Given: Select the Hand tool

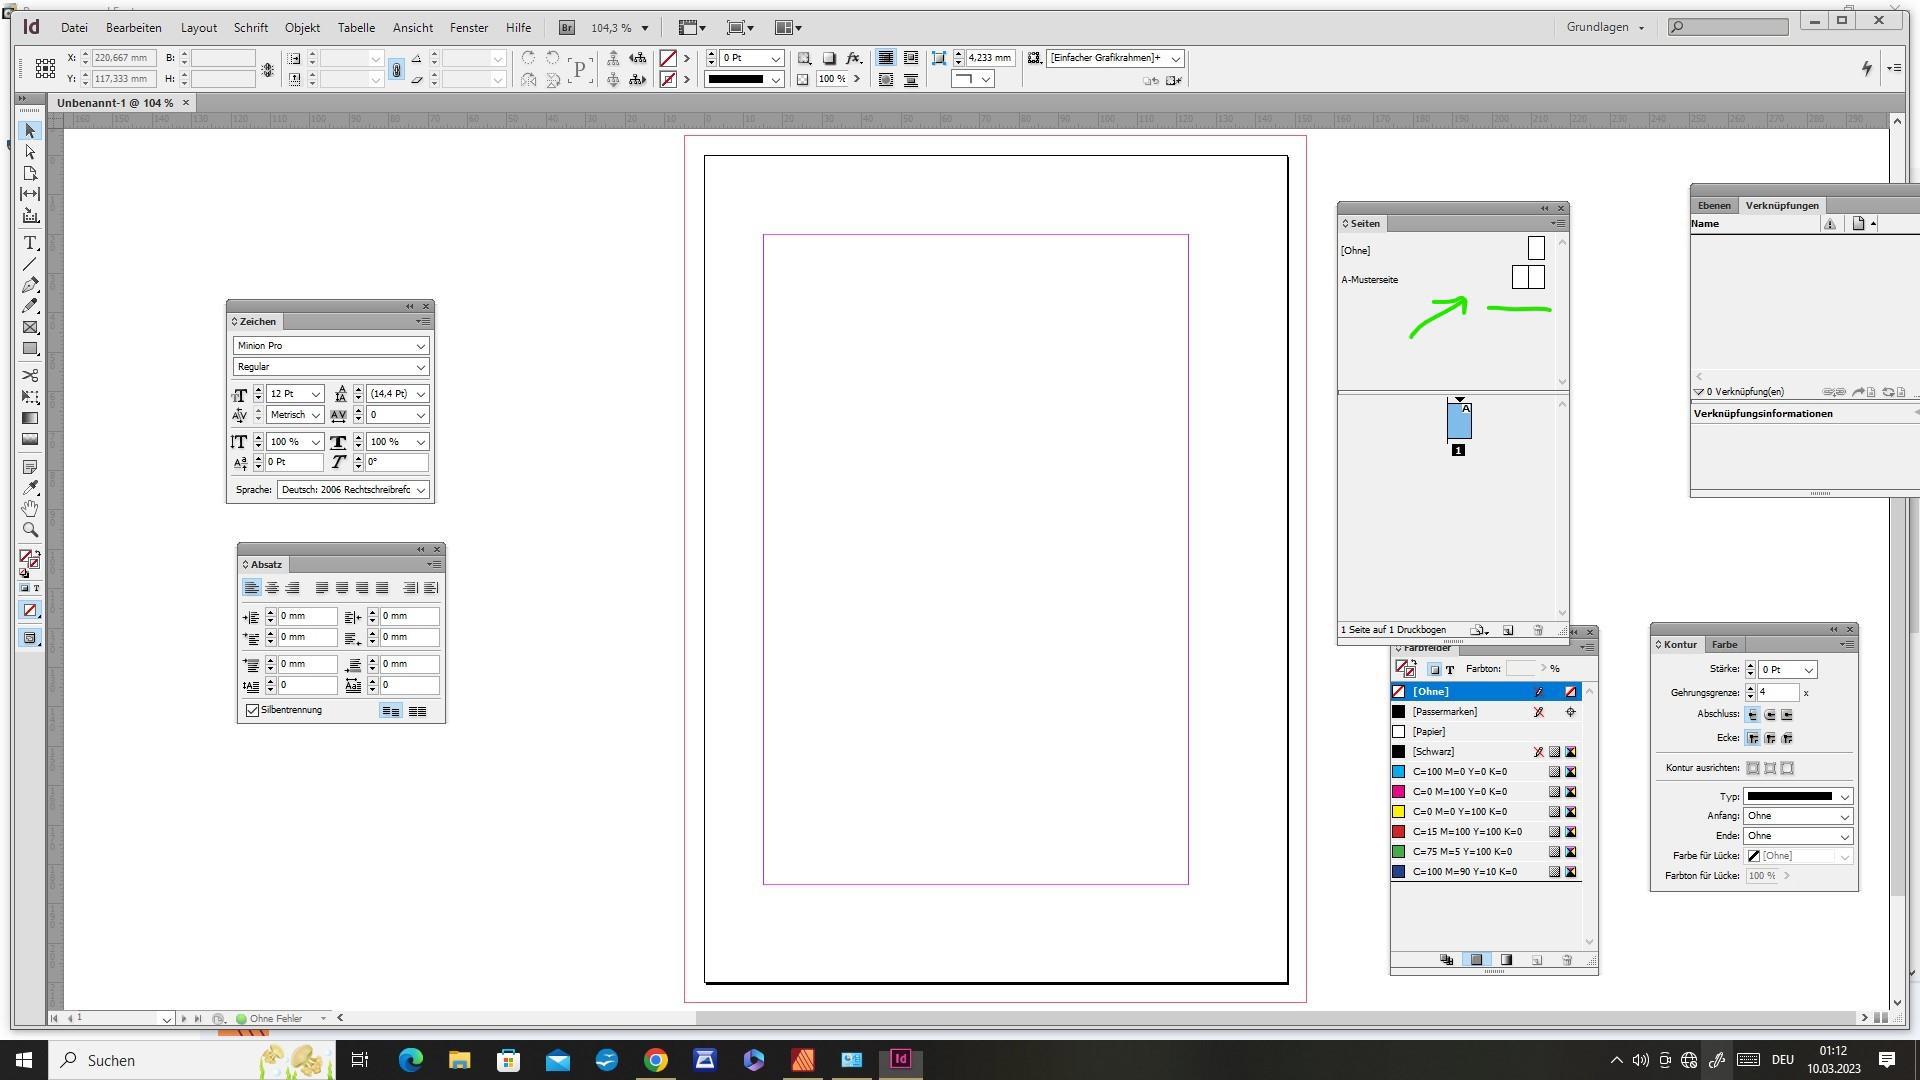Looking at the screenshot, I should pos(30,509).
